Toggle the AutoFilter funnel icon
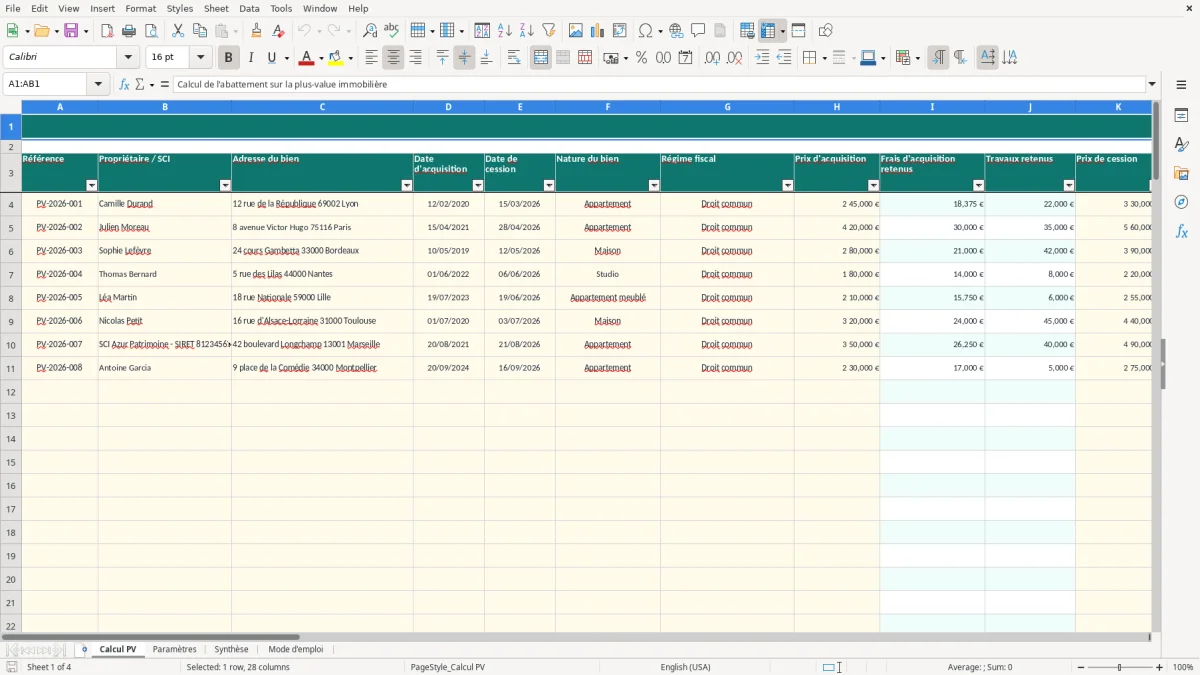 [x=548, y=31]
